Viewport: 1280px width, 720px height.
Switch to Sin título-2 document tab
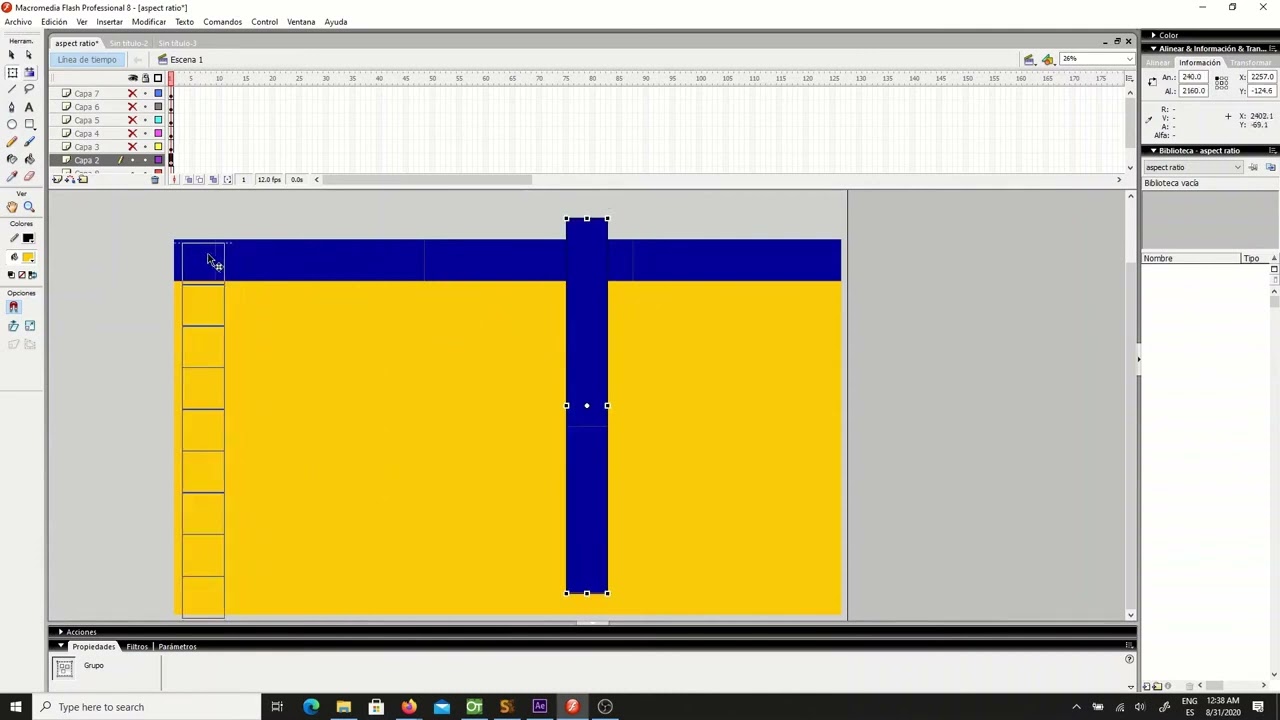click(x=129, y=44)
